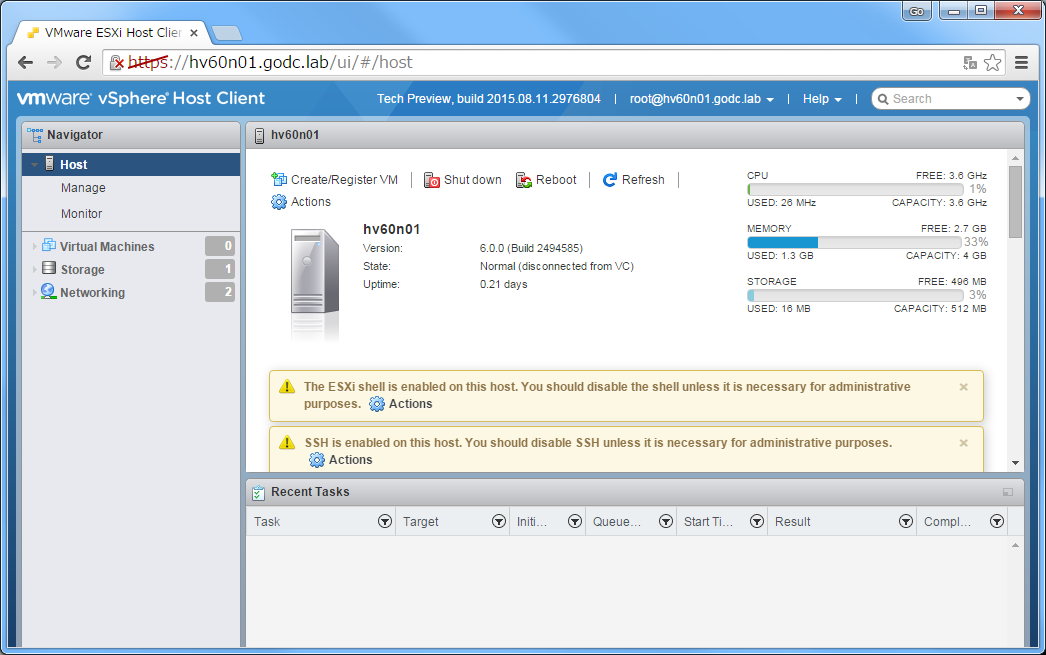Click Actions gear in SSH warning

[x=317, y=460]
